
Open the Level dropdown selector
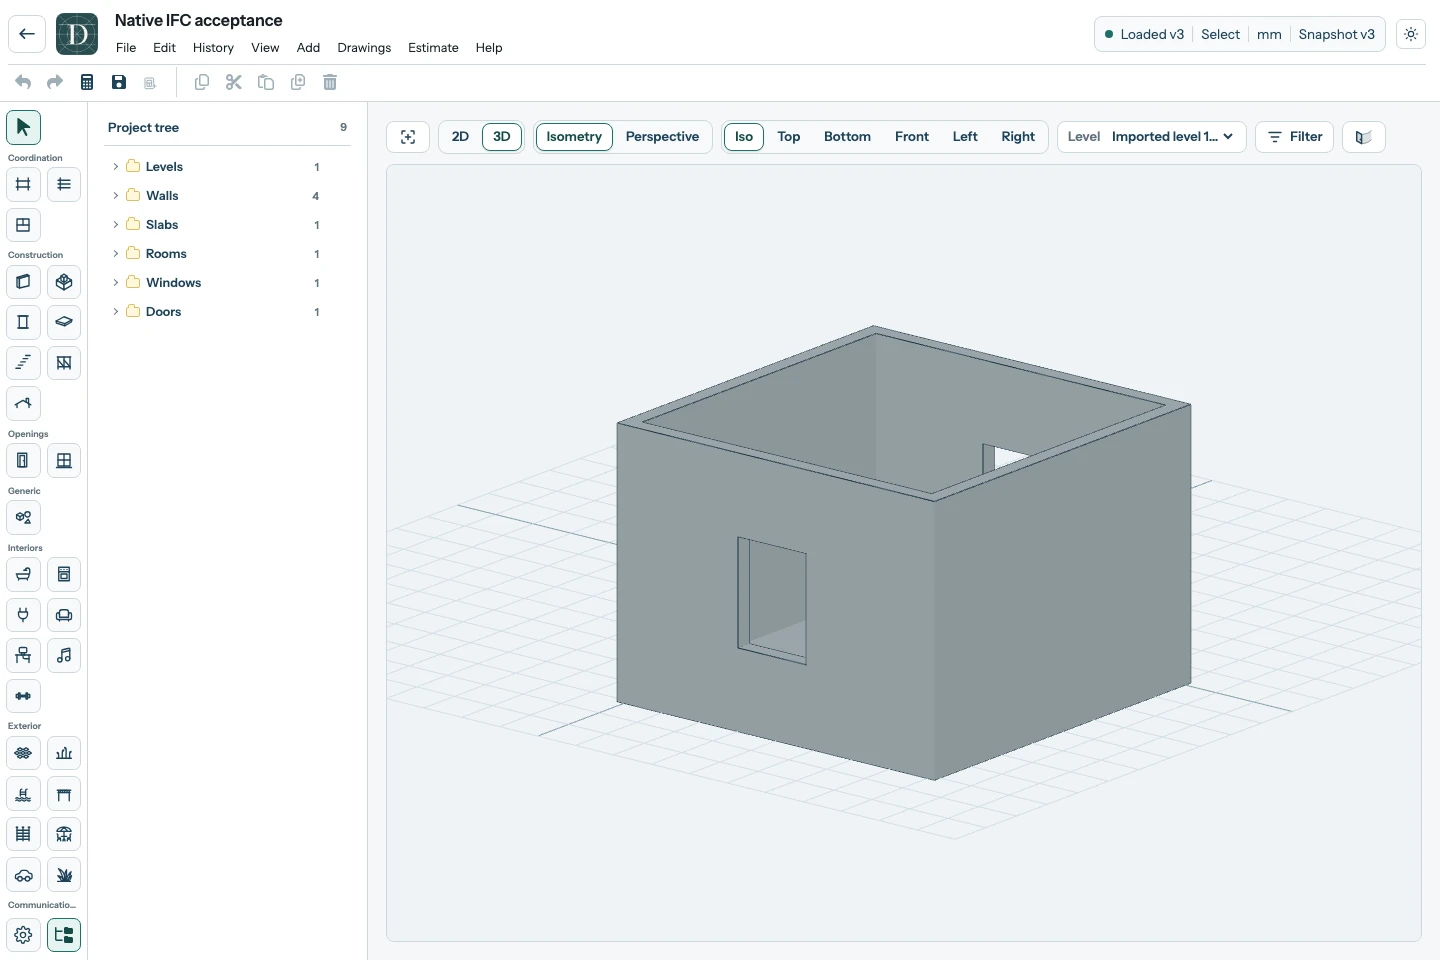click(x=1152, y=137)
